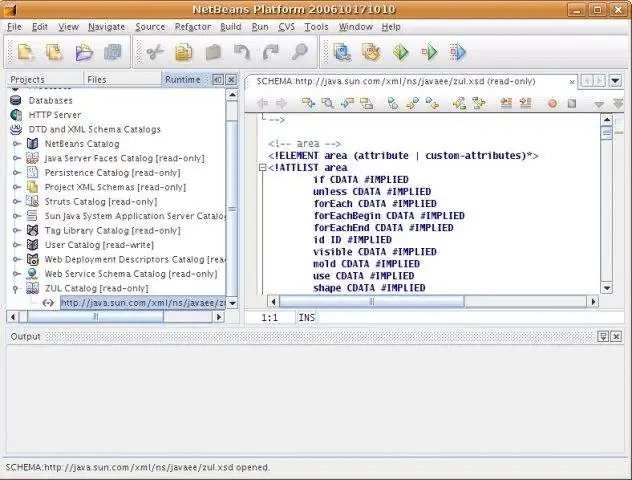Click the red Start Macro Recording icon
This screenshot has width=632, height=480.
tap(552, 104)
